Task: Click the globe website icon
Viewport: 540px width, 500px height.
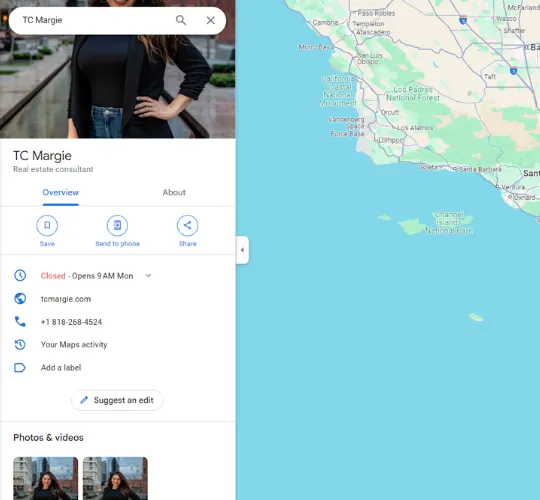Action: [x=20, y=299]
